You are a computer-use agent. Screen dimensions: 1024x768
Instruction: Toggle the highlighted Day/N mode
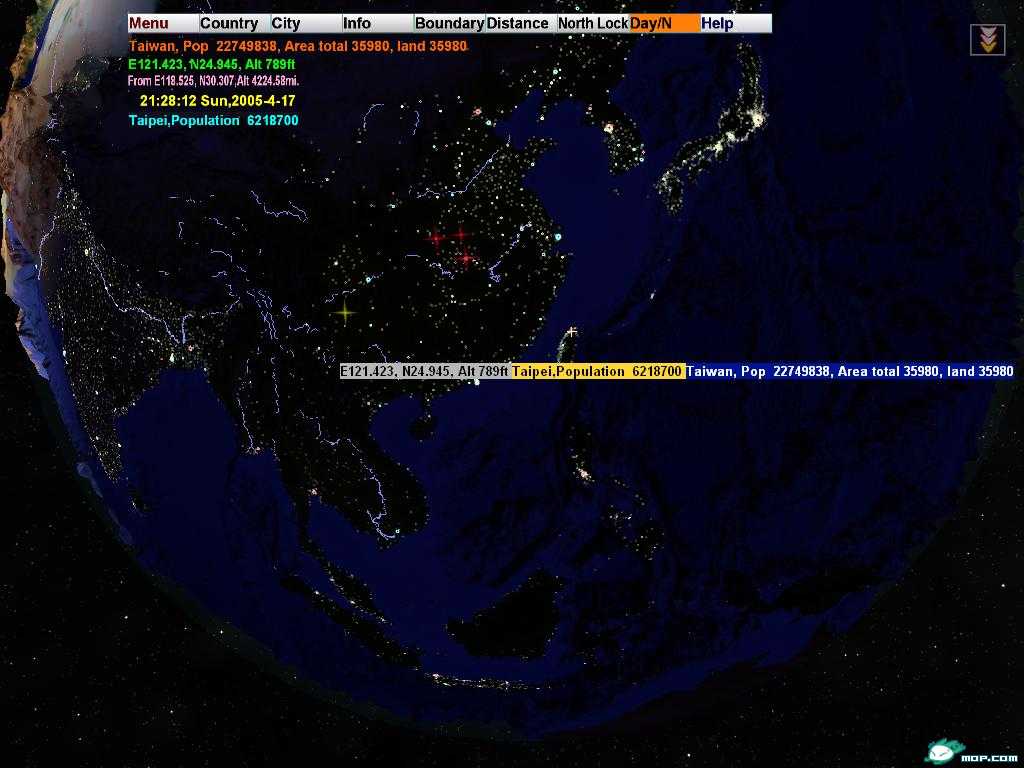pos(664,24)
